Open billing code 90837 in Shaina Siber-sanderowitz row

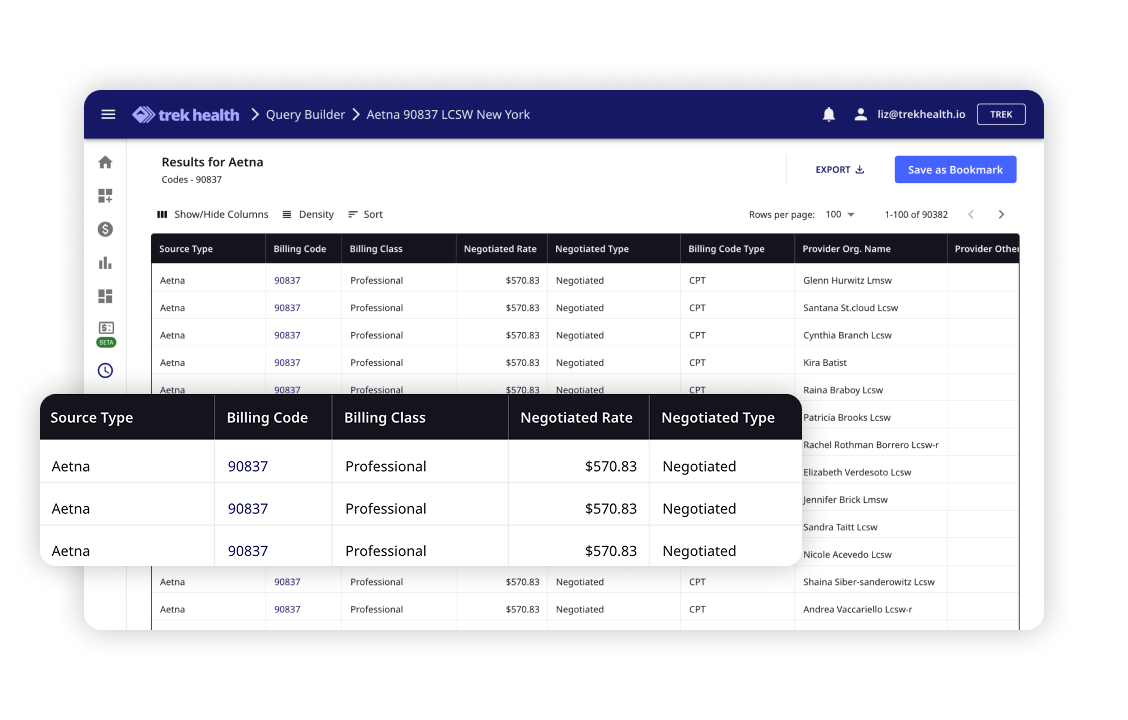(x=287, y=582)
